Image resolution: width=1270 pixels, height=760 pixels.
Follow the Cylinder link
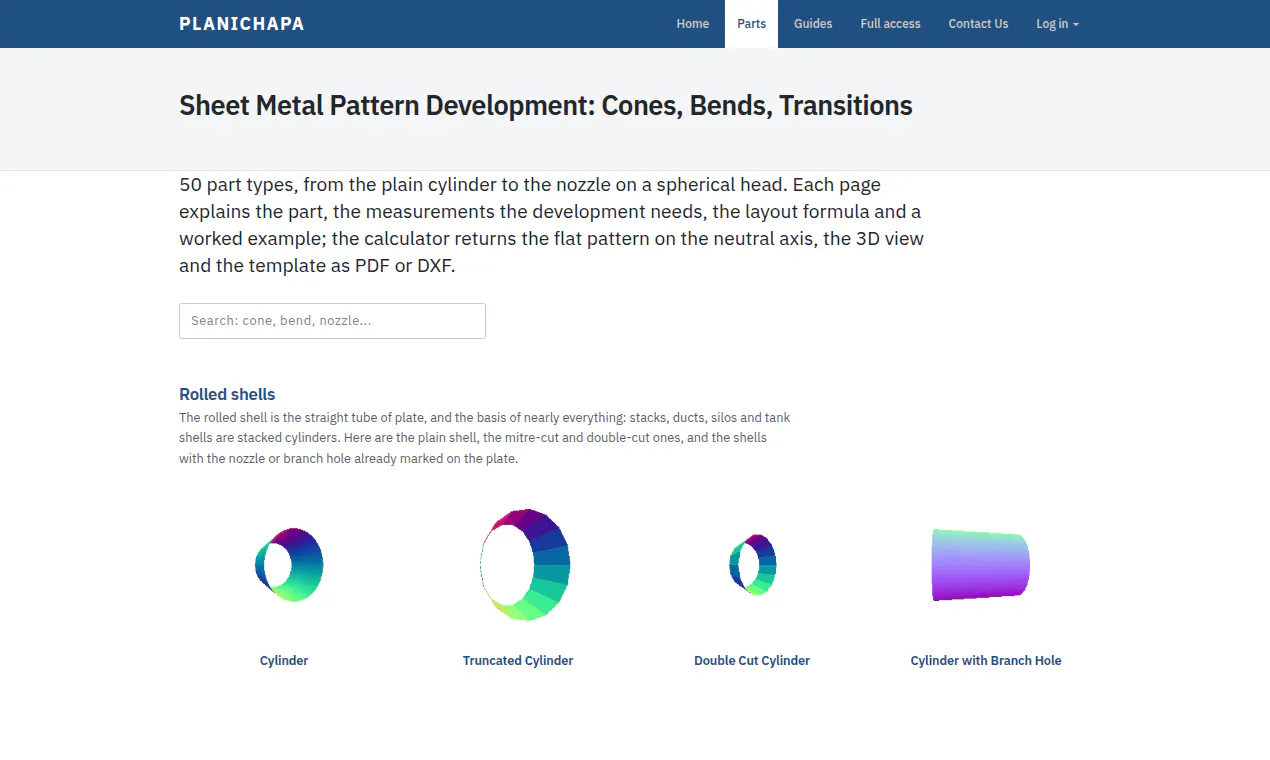click(x=284, y=661)
